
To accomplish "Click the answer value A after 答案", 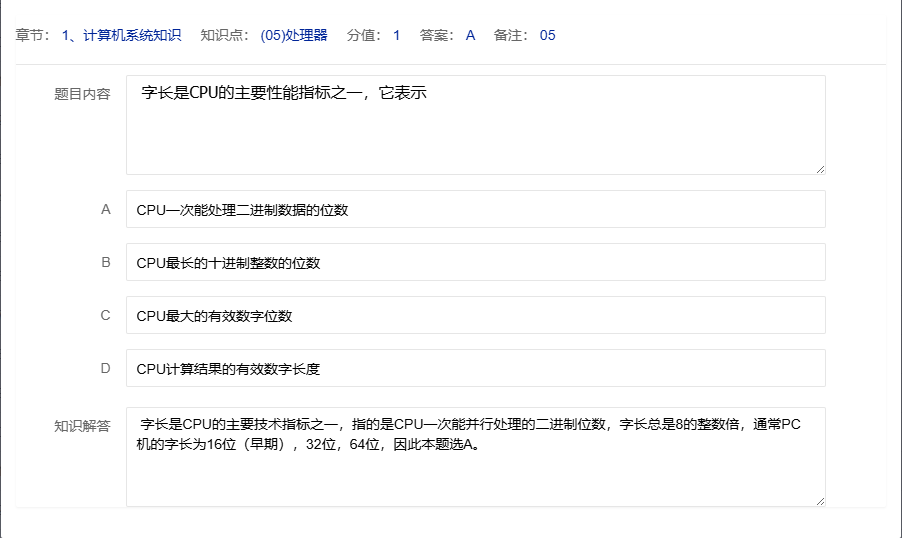I will [470, 35].
